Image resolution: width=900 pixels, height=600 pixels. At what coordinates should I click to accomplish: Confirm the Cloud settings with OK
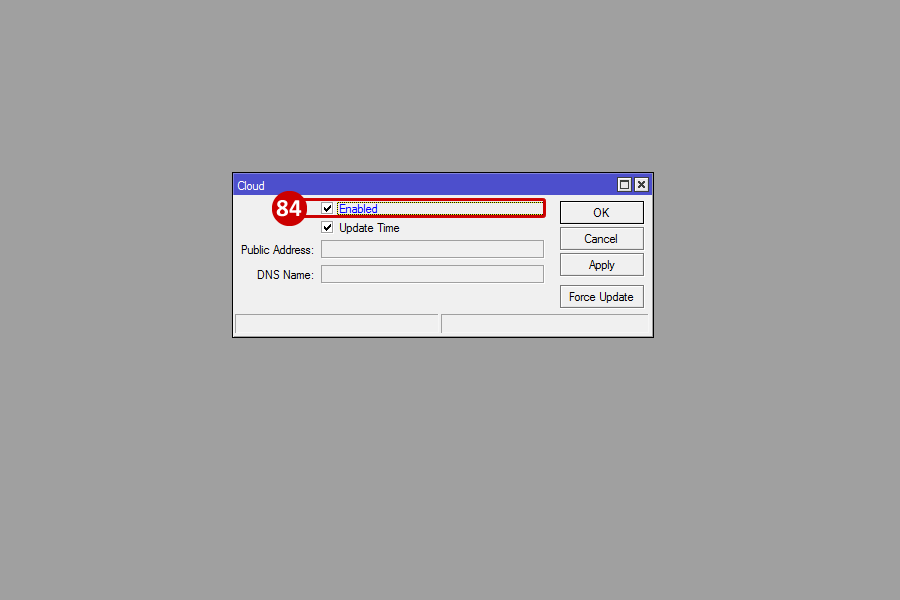[x=602, y=212]
